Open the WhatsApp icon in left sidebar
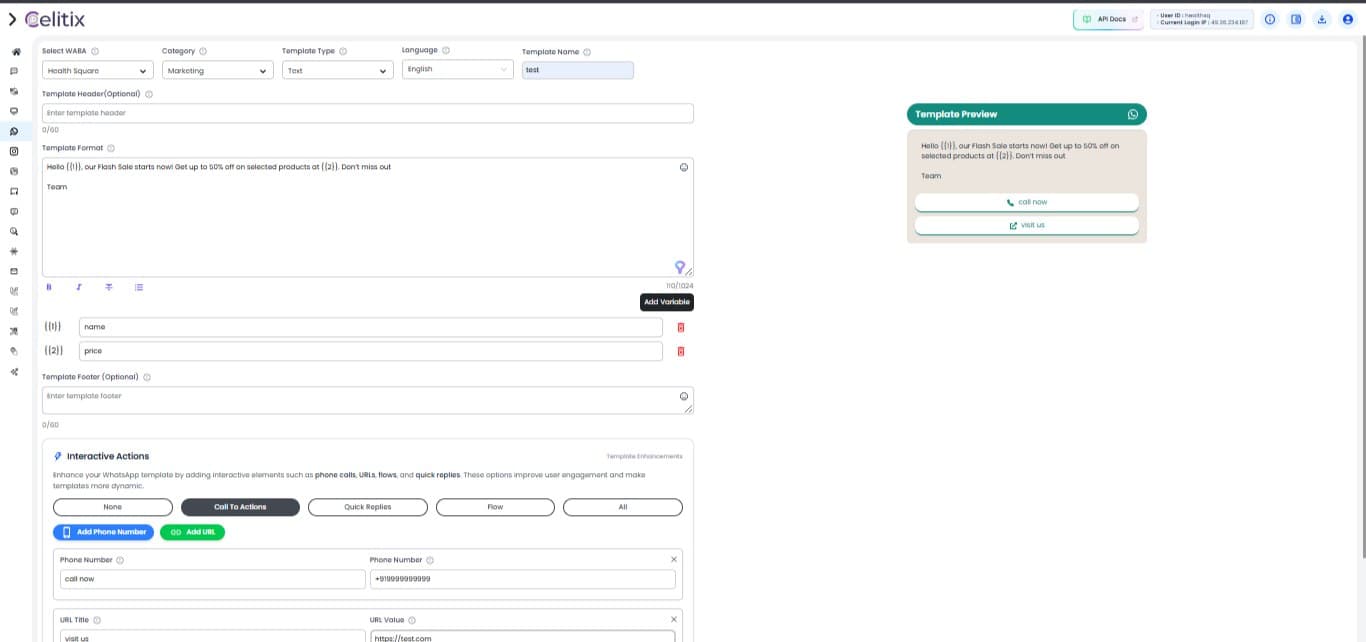 tap(14, 131)
